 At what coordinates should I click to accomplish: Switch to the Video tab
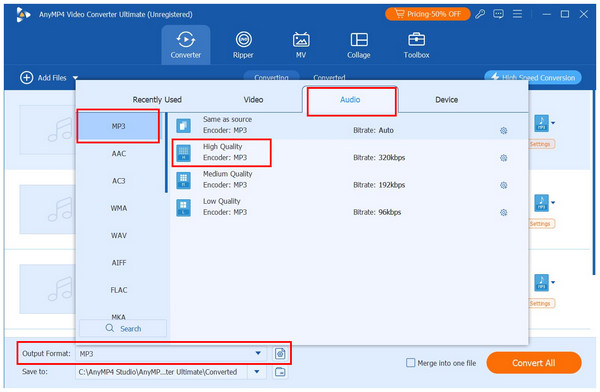pyautogui.click(x=253, y=100)
